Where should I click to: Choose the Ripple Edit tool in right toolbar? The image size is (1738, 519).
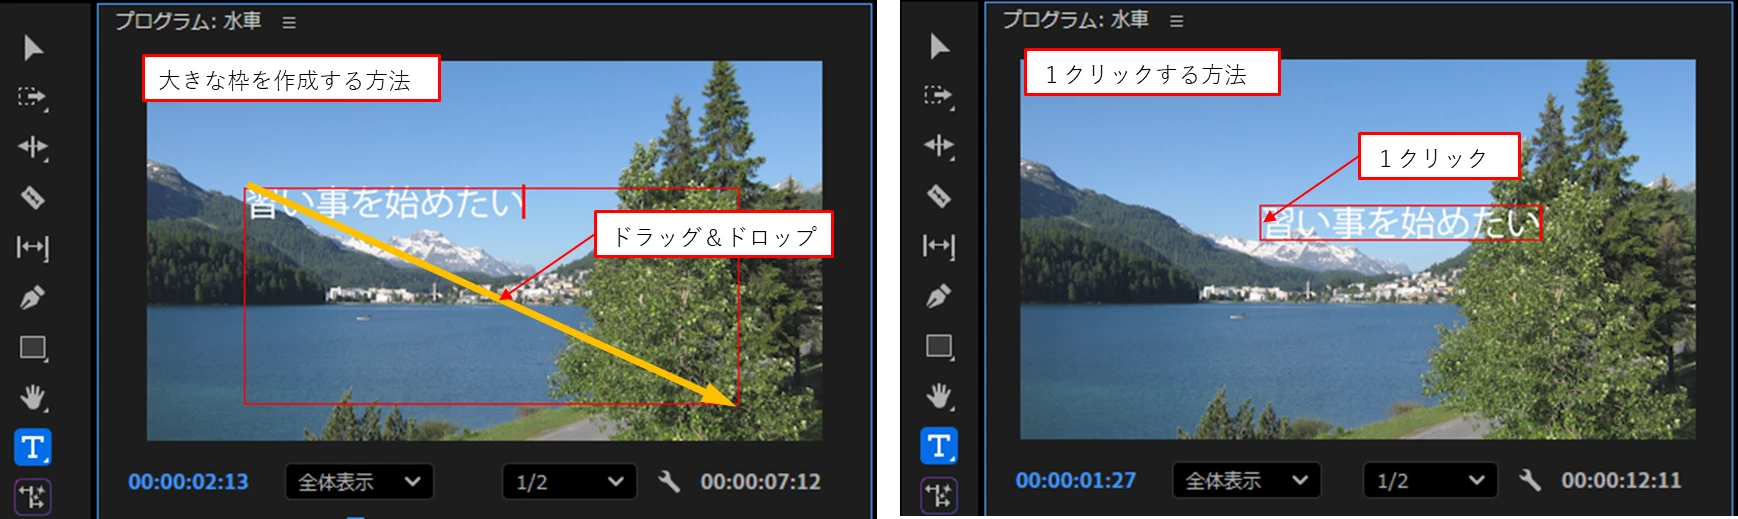939,145
